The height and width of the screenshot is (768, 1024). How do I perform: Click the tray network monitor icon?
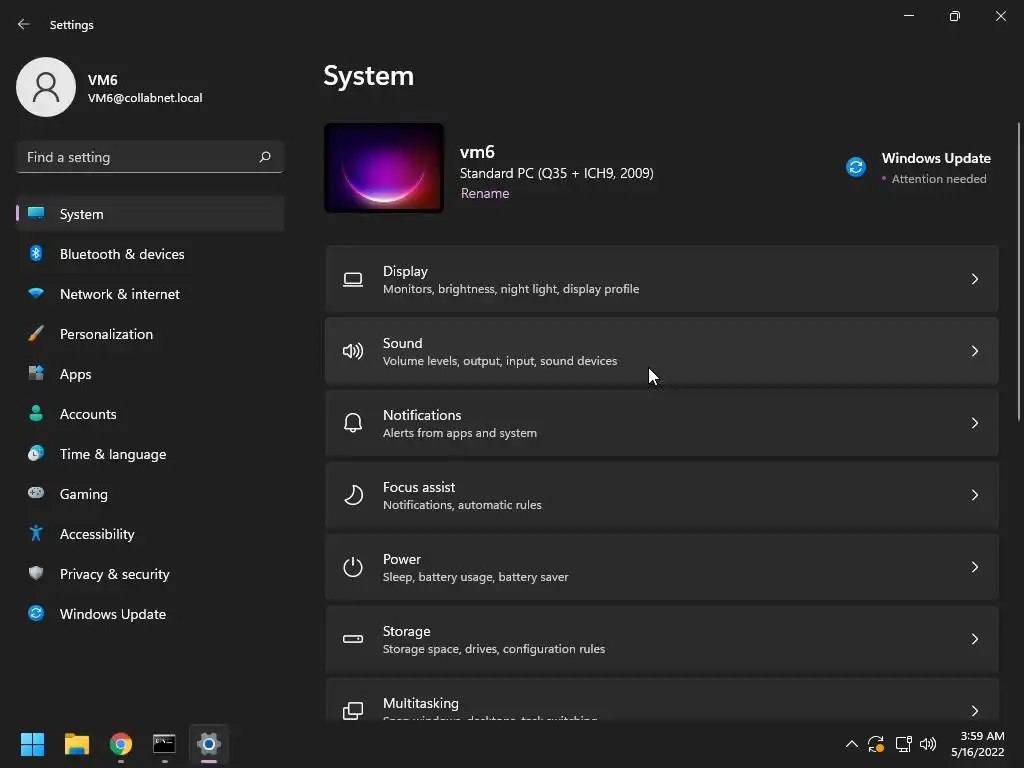[x=903, y=744]
